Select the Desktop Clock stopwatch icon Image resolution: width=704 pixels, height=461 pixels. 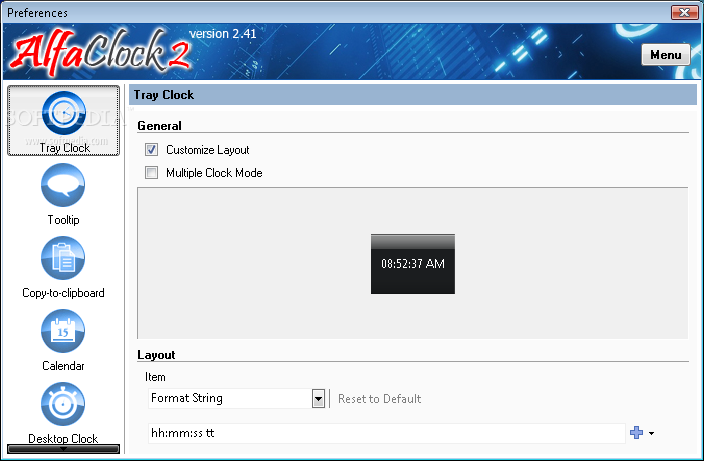tap(63, 404)
